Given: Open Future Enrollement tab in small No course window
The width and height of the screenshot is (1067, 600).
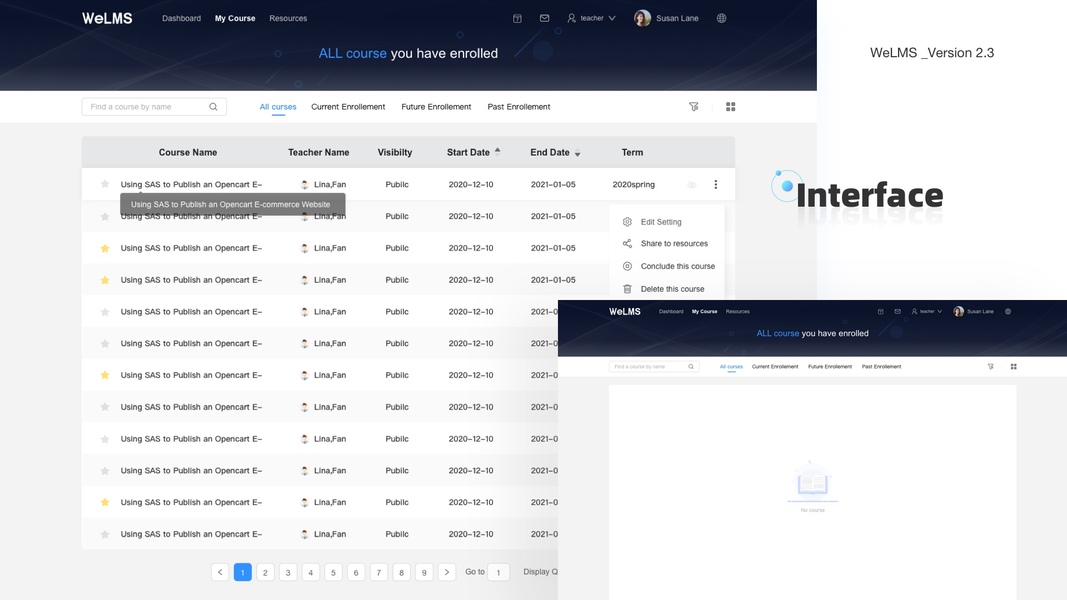Looking at the screenshot, I should coord(830,367).
